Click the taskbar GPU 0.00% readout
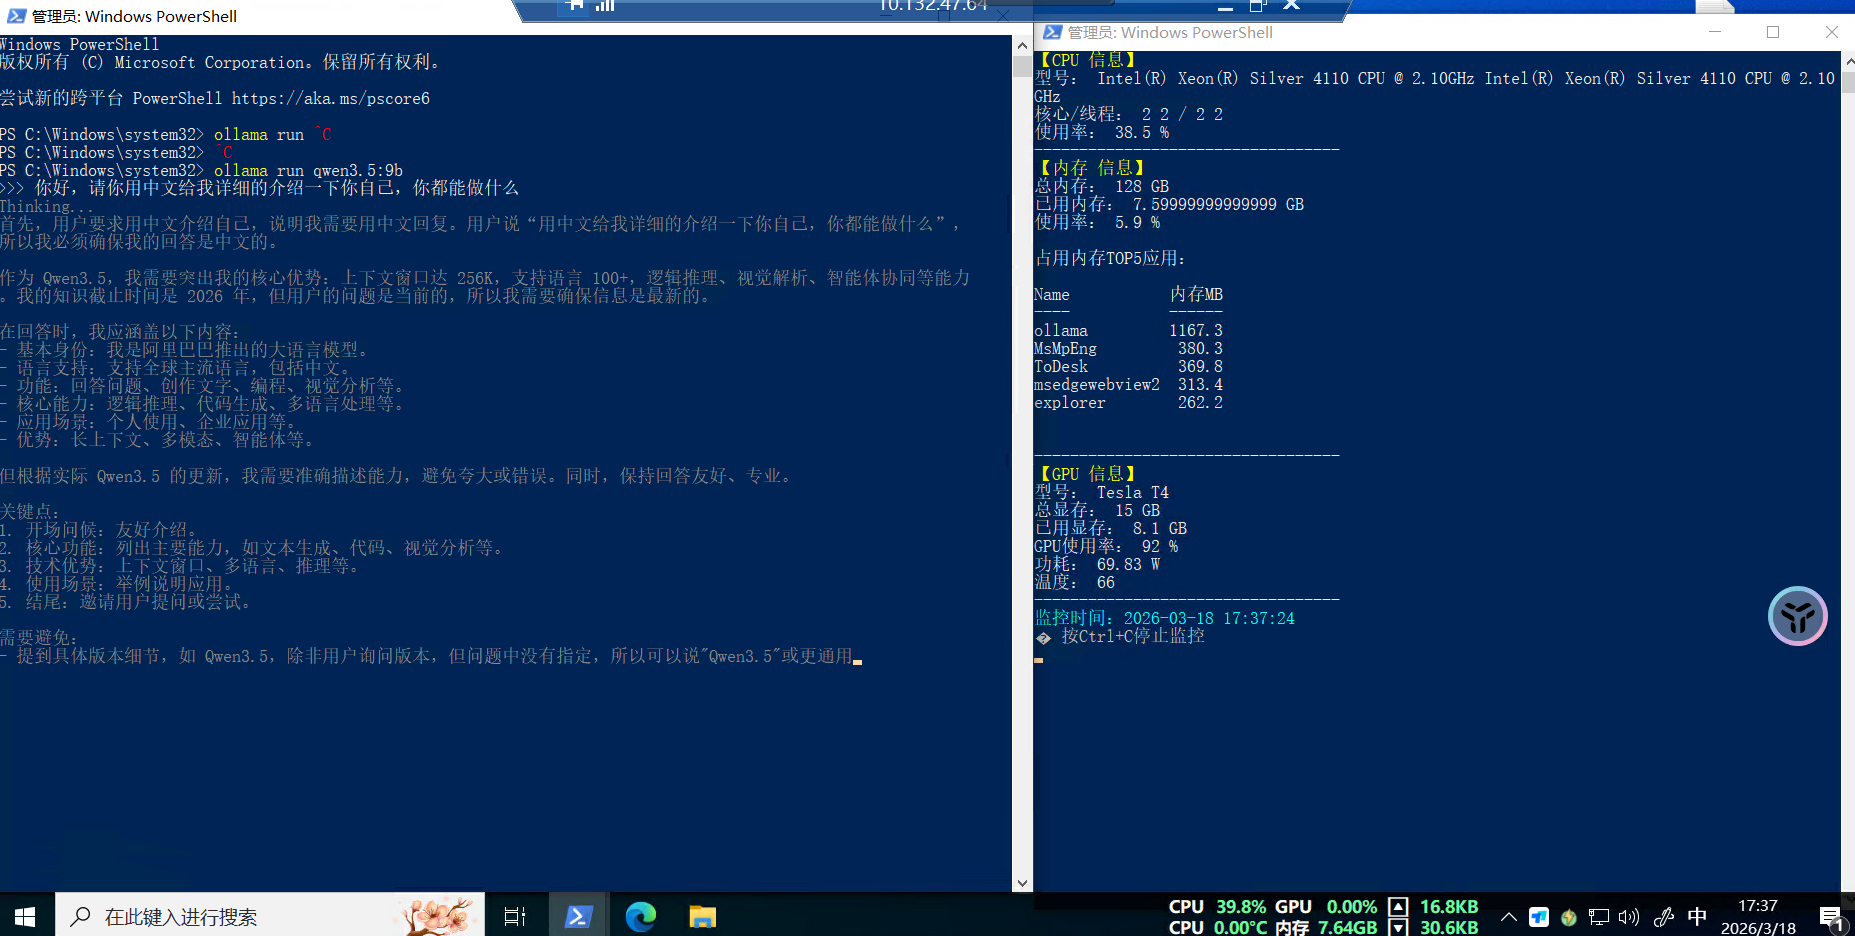The height and width of the screenshot is (936, 1855). pyautogui.click(x=1326, y=907)
